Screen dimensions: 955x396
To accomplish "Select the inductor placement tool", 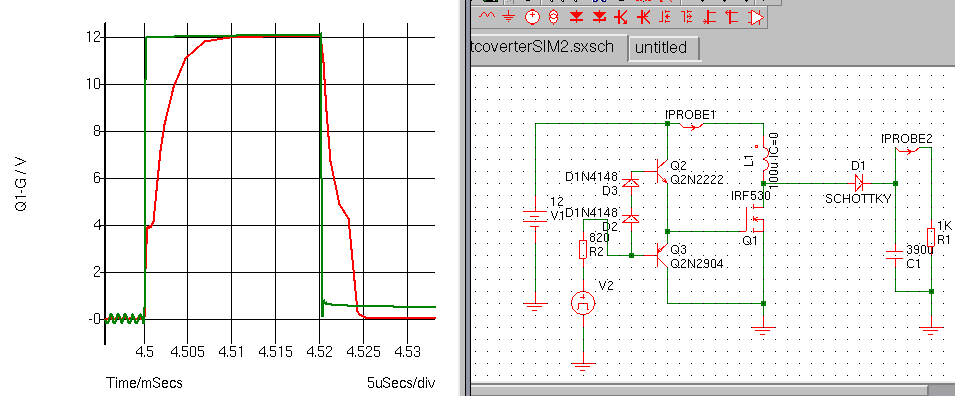I will 487,16.
